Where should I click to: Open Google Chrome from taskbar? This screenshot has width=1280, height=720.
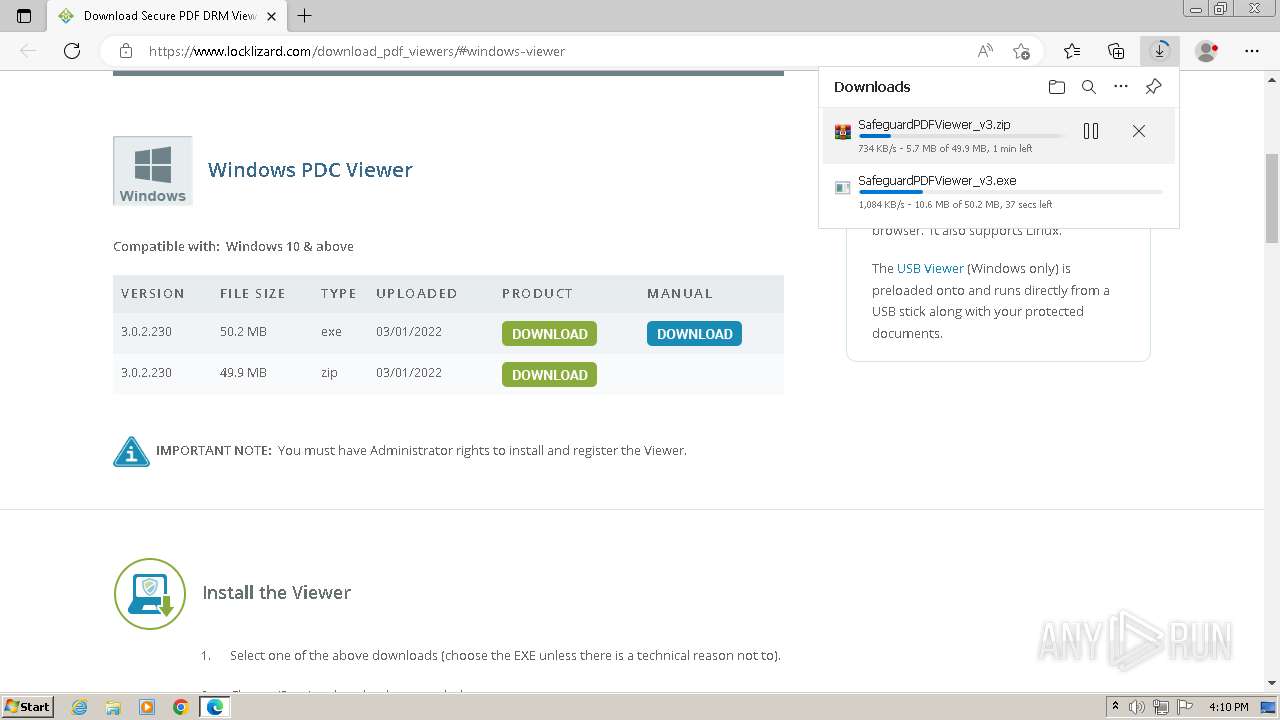[x=180, y=707]
